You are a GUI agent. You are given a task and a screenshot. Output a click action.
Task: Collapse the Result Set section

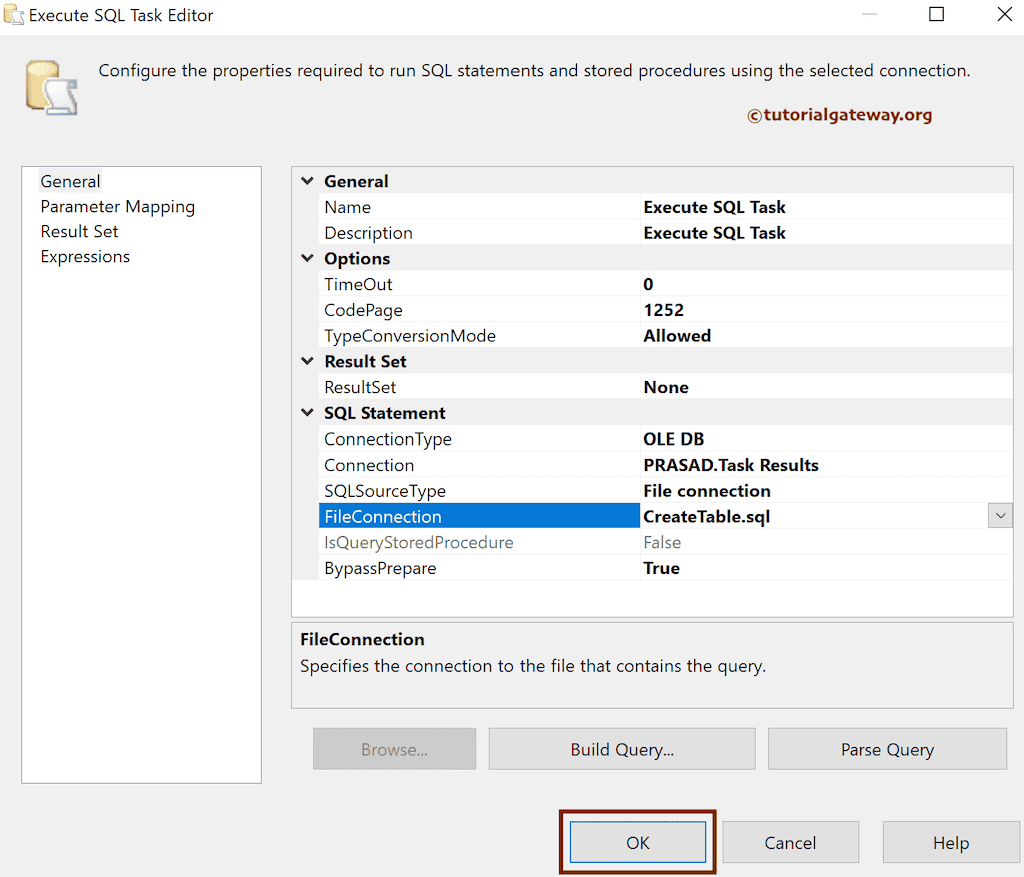[307, 361]
